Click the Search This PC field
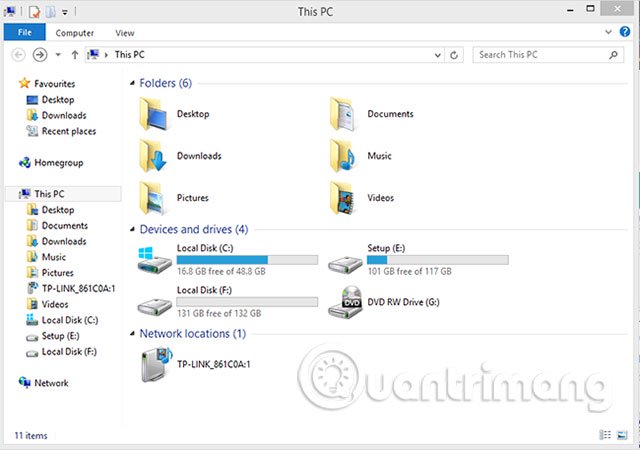640x450 pixels. coord(548,55)
